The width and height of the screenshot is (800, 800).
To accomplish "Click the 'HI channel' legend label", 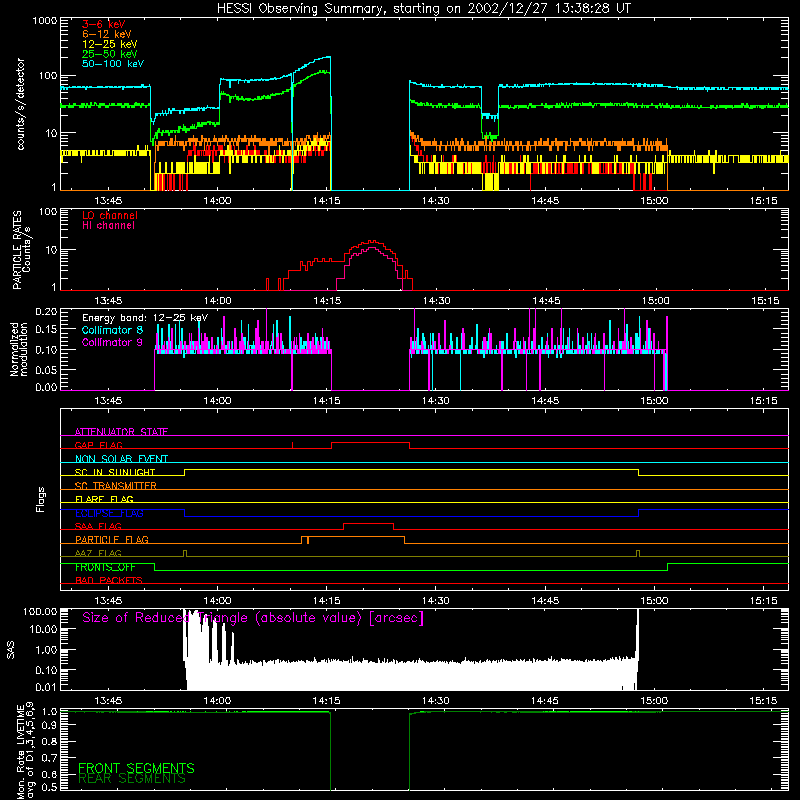I will (x=108, y=226).
